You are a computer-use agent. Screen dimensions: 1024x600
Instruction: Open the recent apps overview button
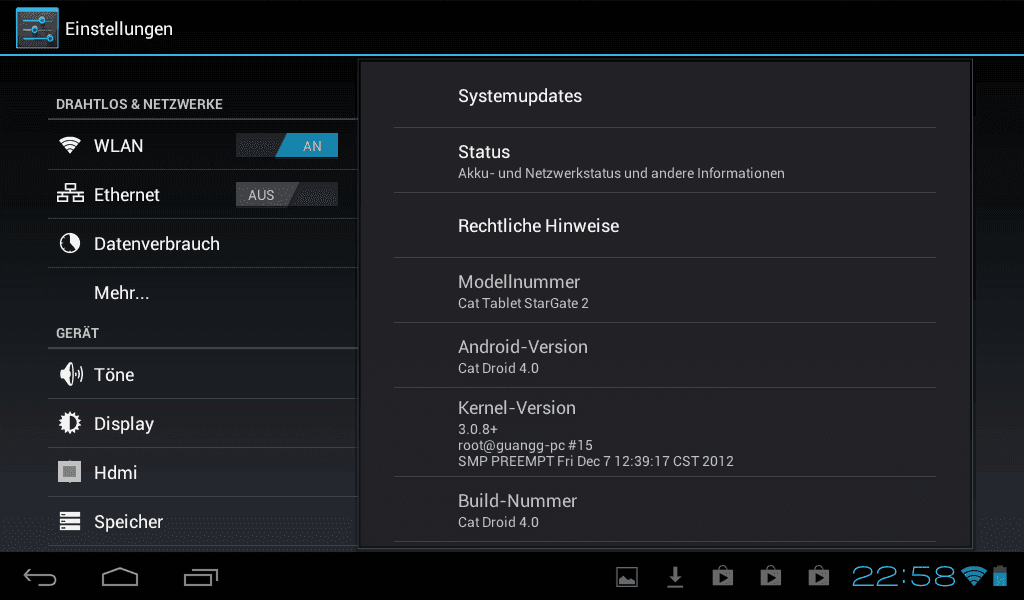point(200,577)
